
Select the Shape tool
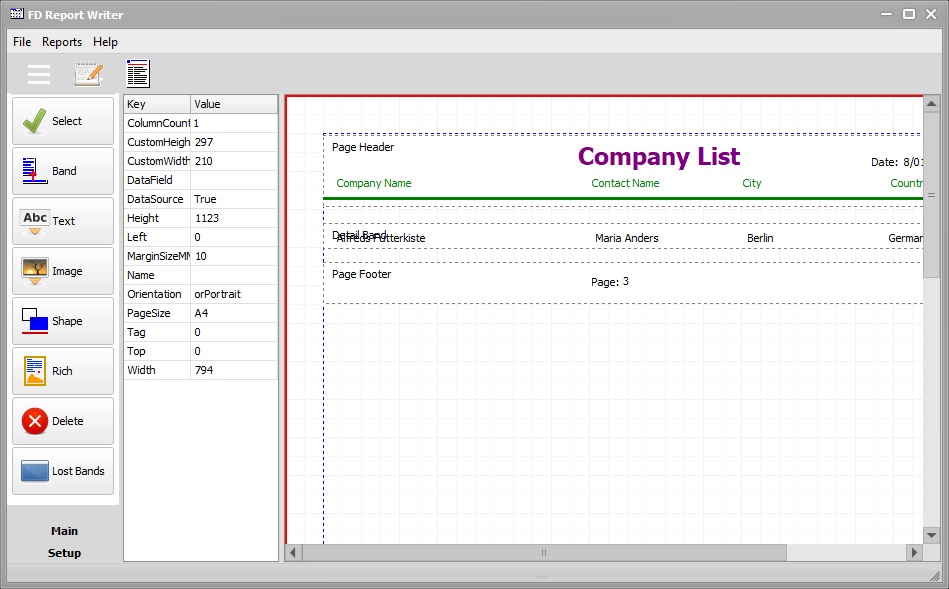63,321
